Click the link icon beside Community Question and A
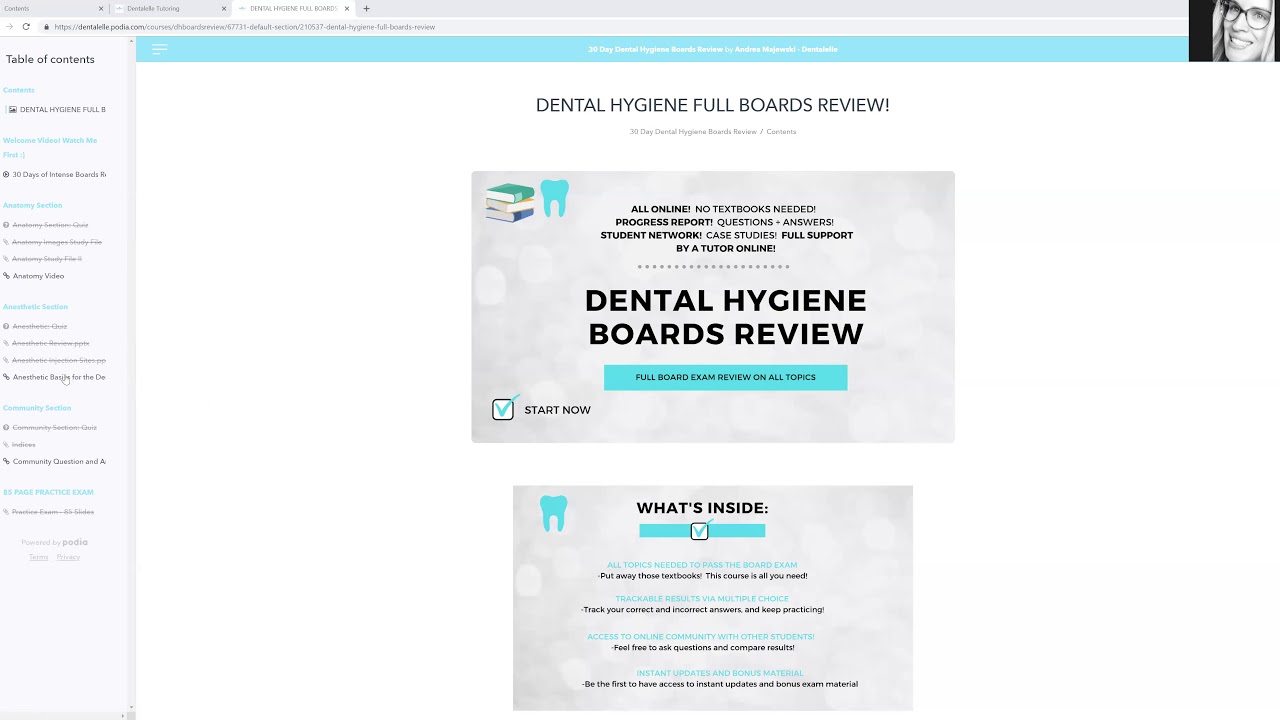The image size is (1280, 720). point(6,461)
